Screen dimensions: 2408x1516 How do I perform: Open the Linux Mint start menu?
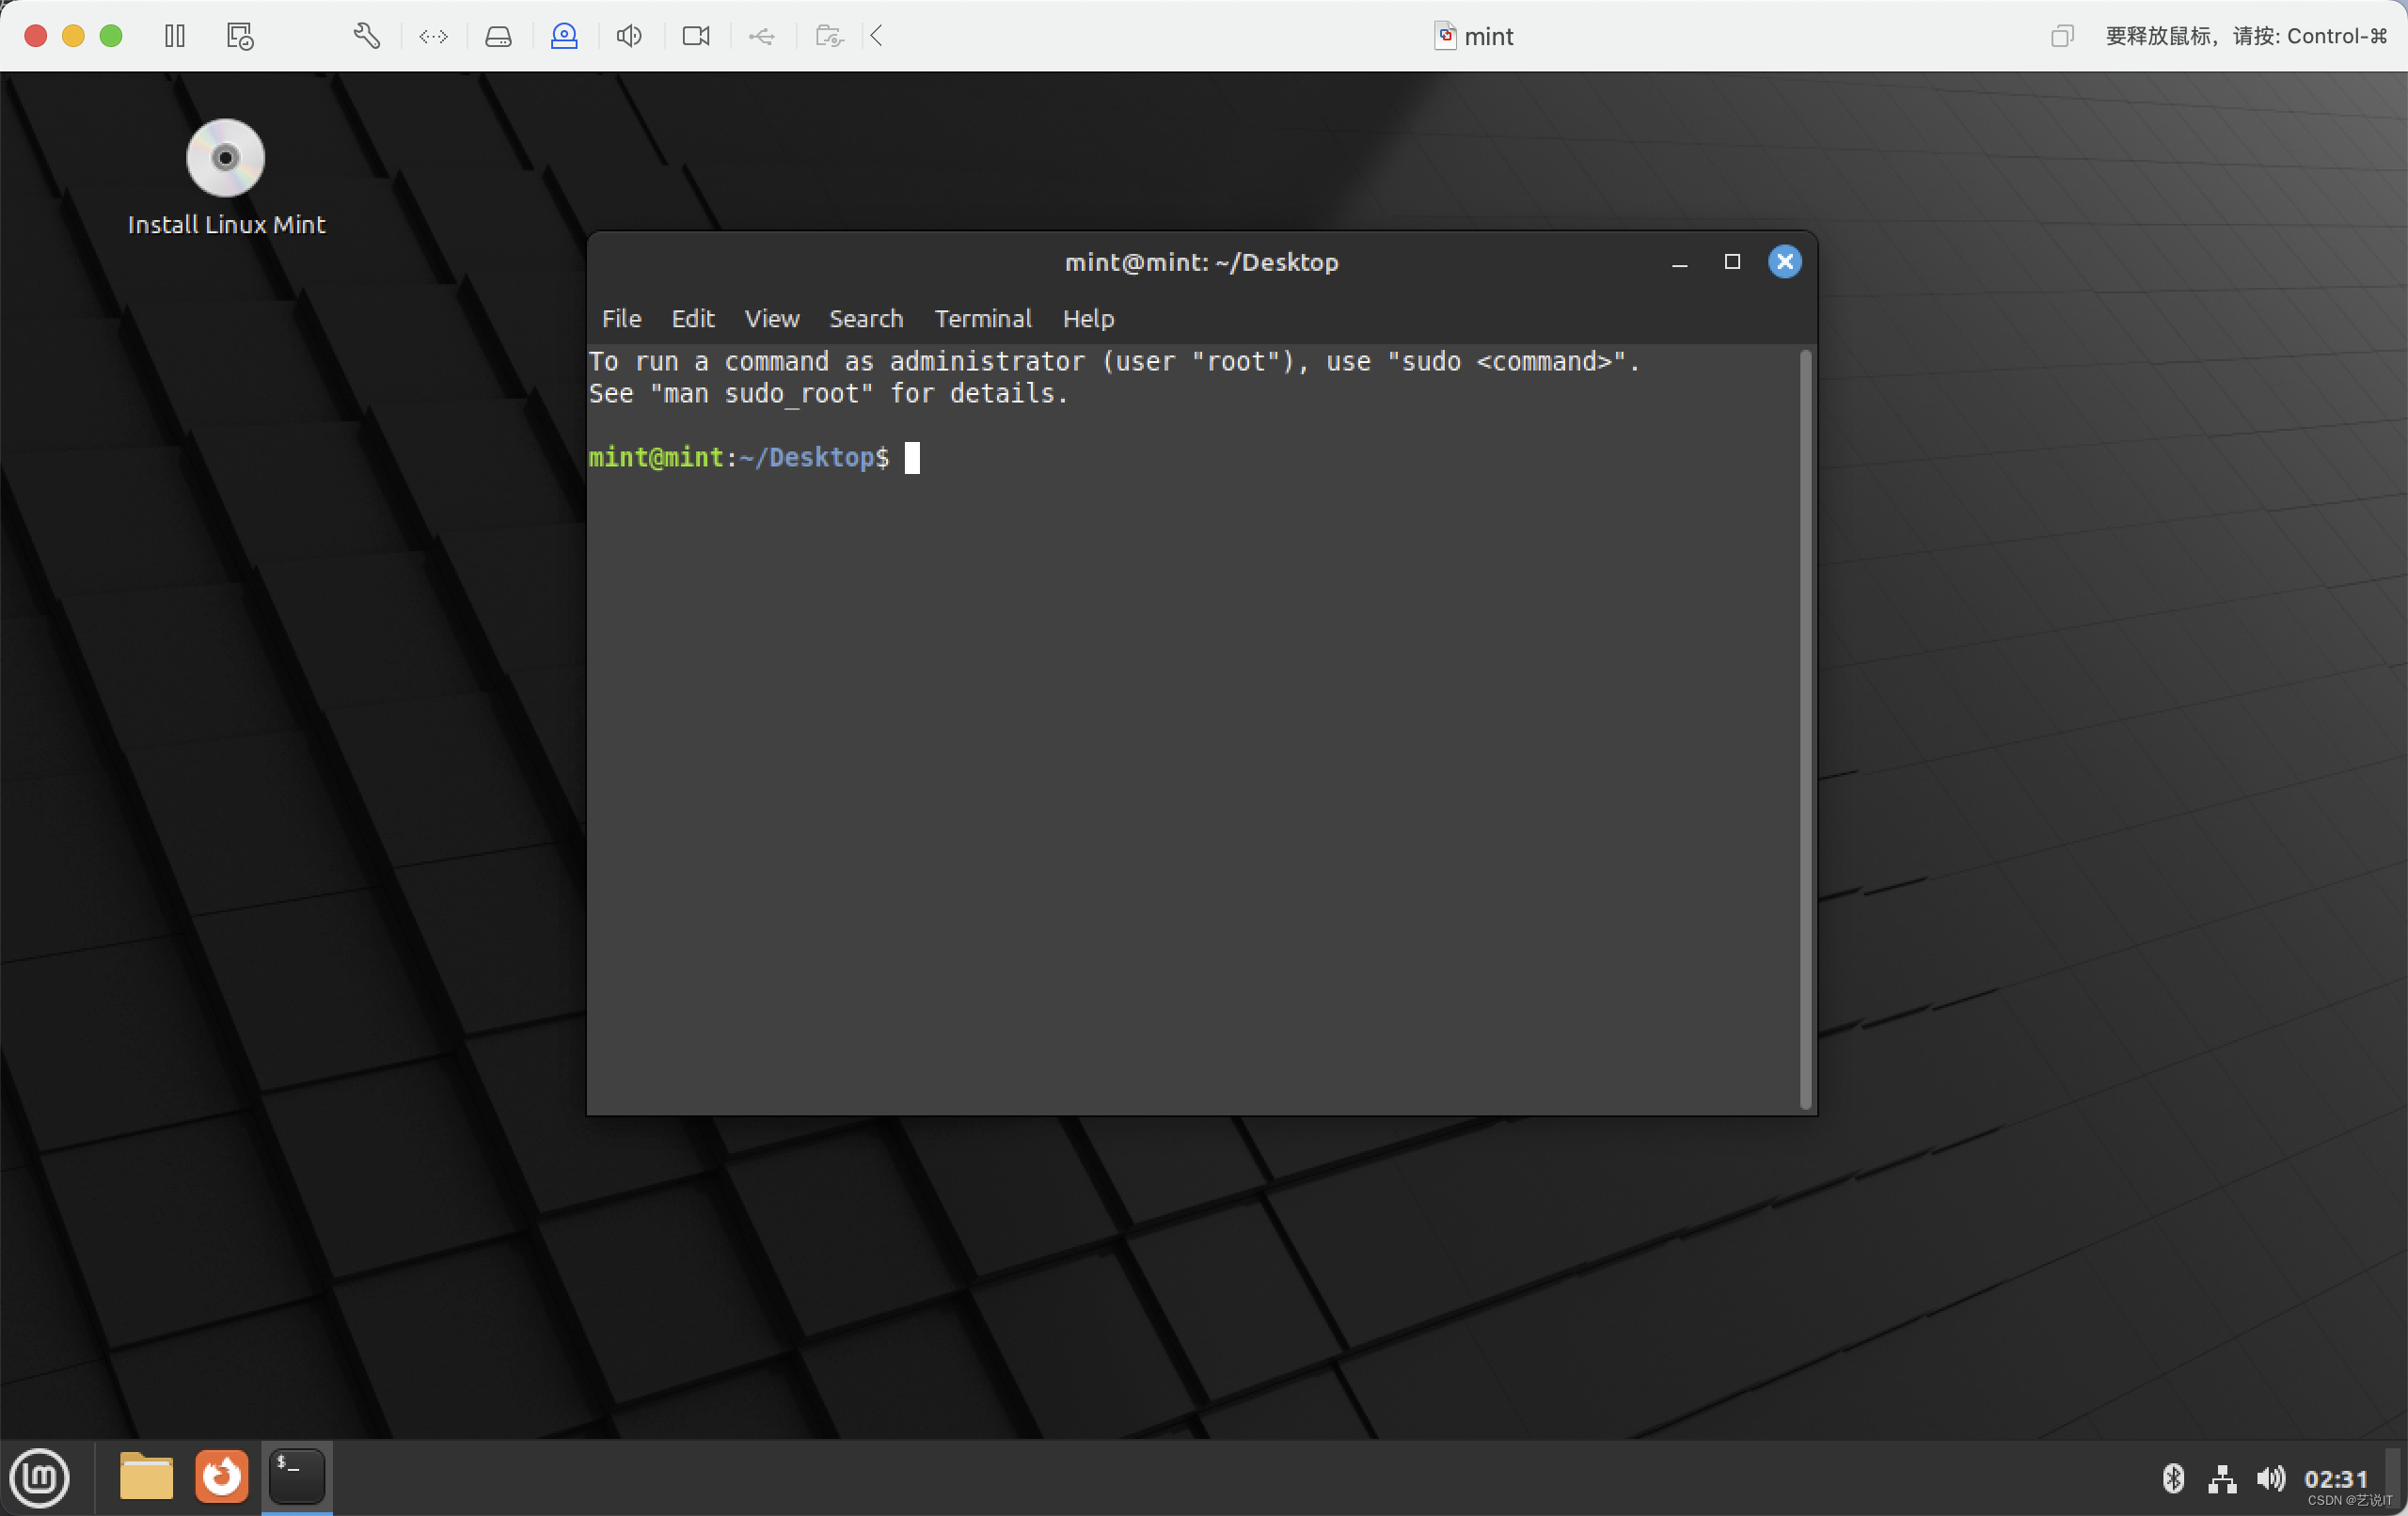tap(40, 1476)
